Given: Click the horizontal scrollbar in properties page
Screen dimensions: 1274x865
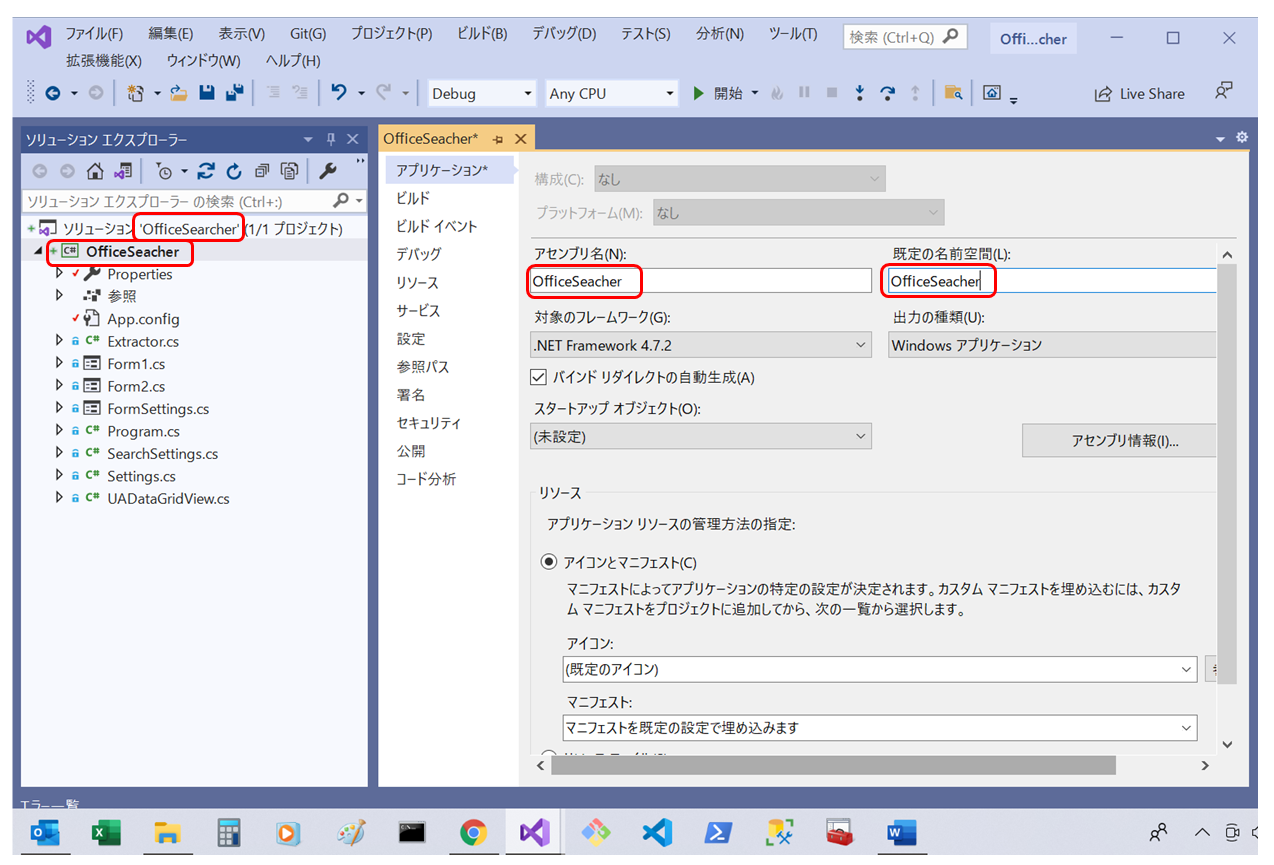Looking at the screenshot, I should (833, 765).
